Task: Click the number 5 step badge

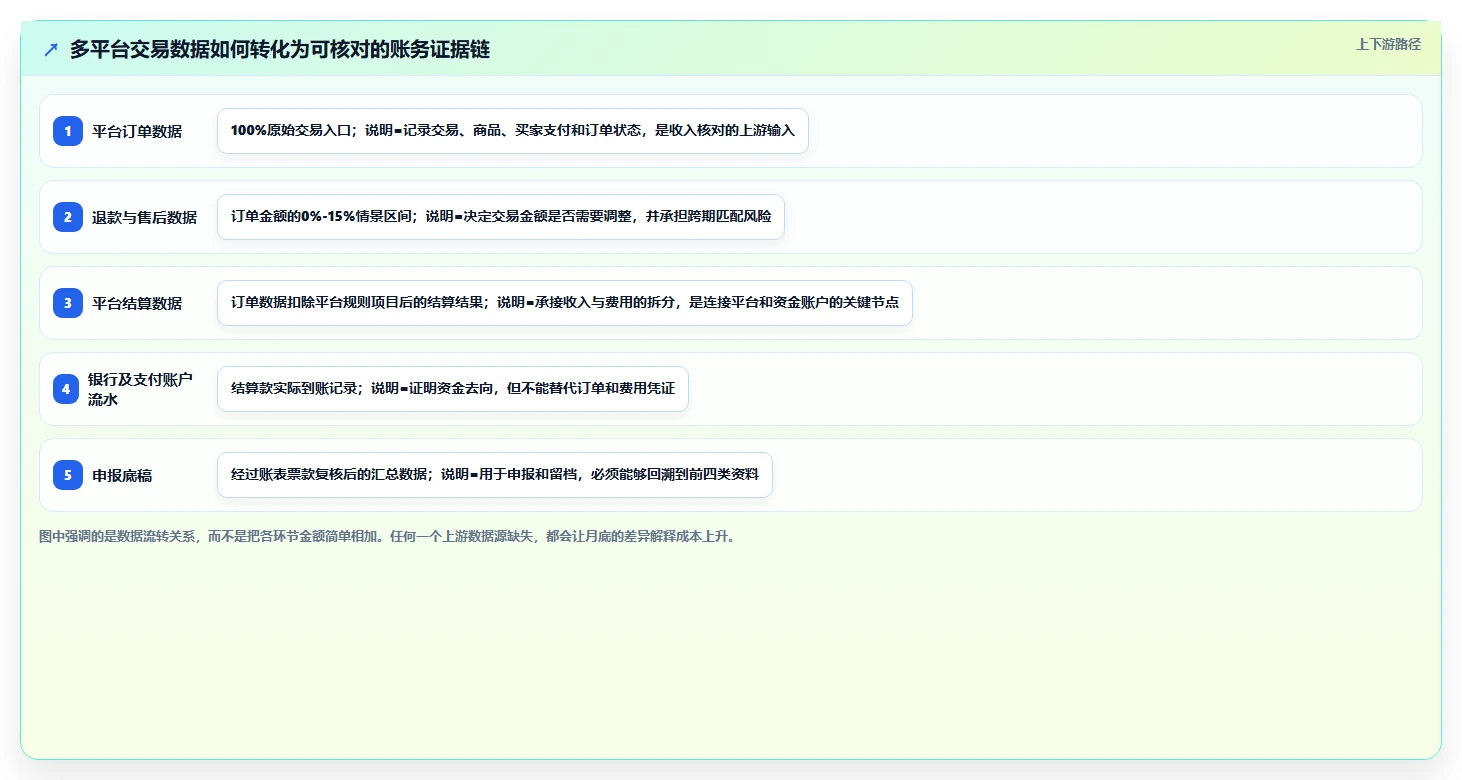Action: pyautogui.click(x=68, y=475)
